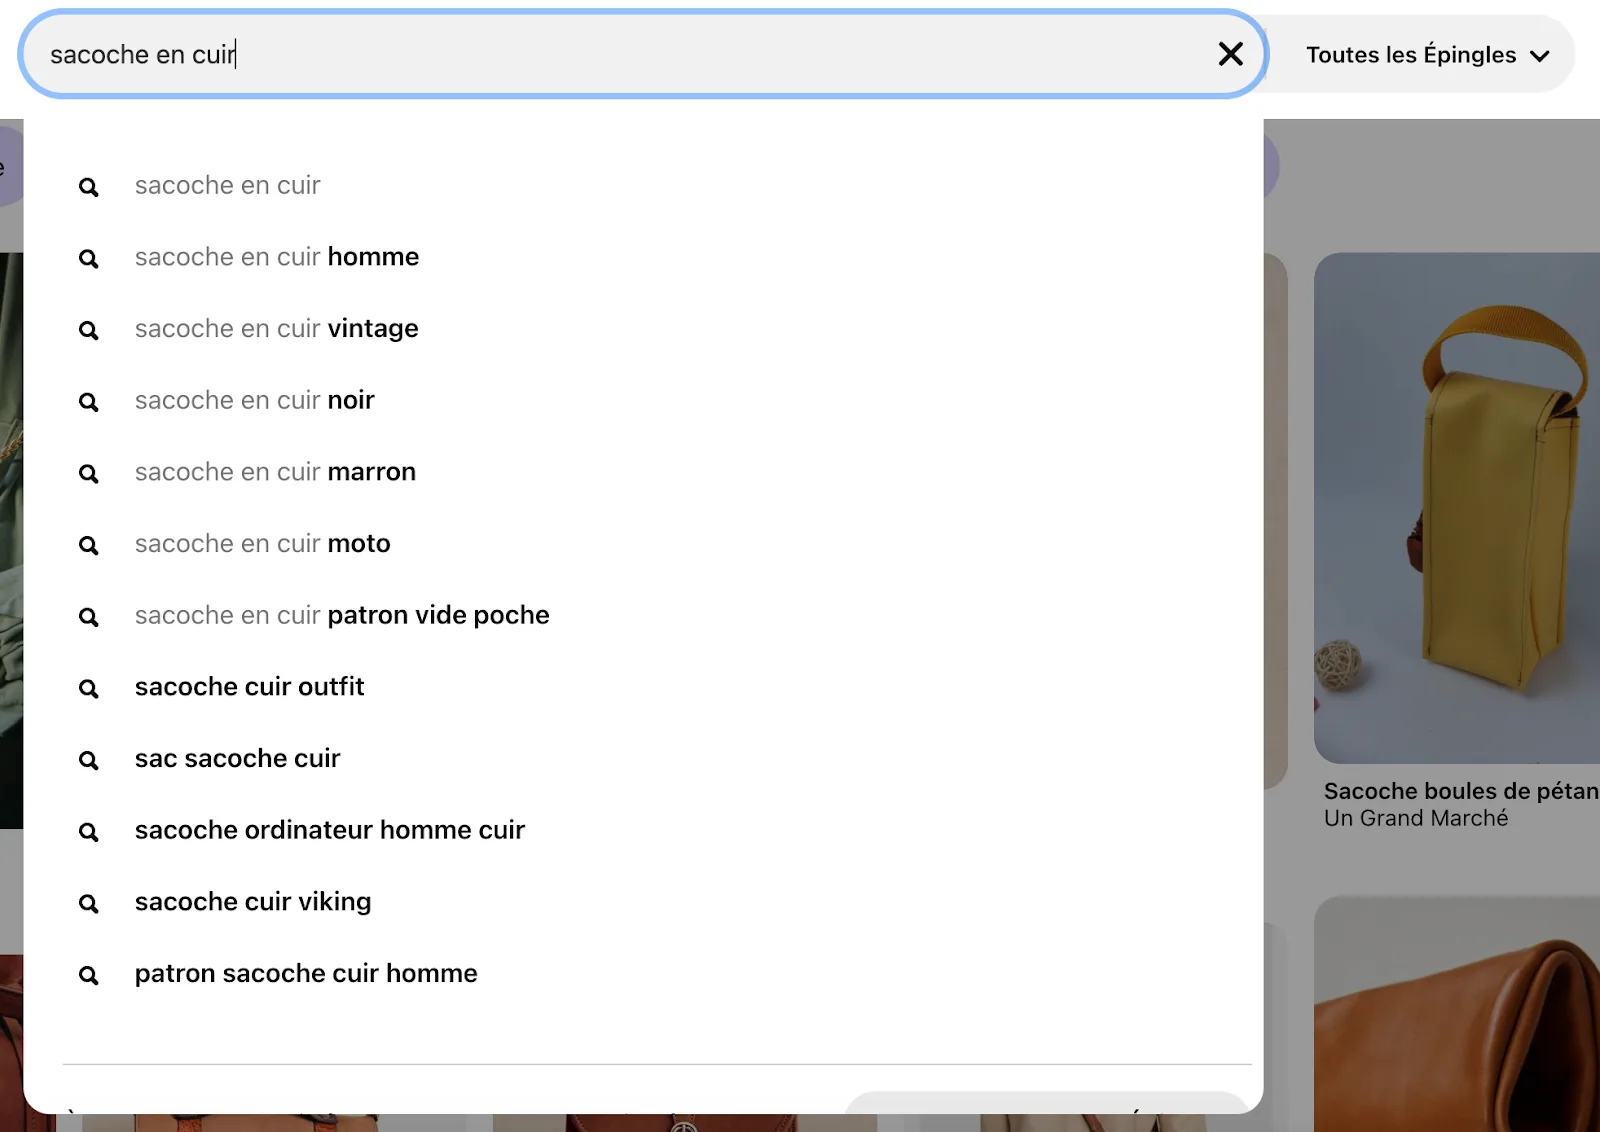The height and width of the screenshot is (1132, 1600).
Task: Select 'sacoche en cuir patron vide poche'
Action: (x=342, y=615)
